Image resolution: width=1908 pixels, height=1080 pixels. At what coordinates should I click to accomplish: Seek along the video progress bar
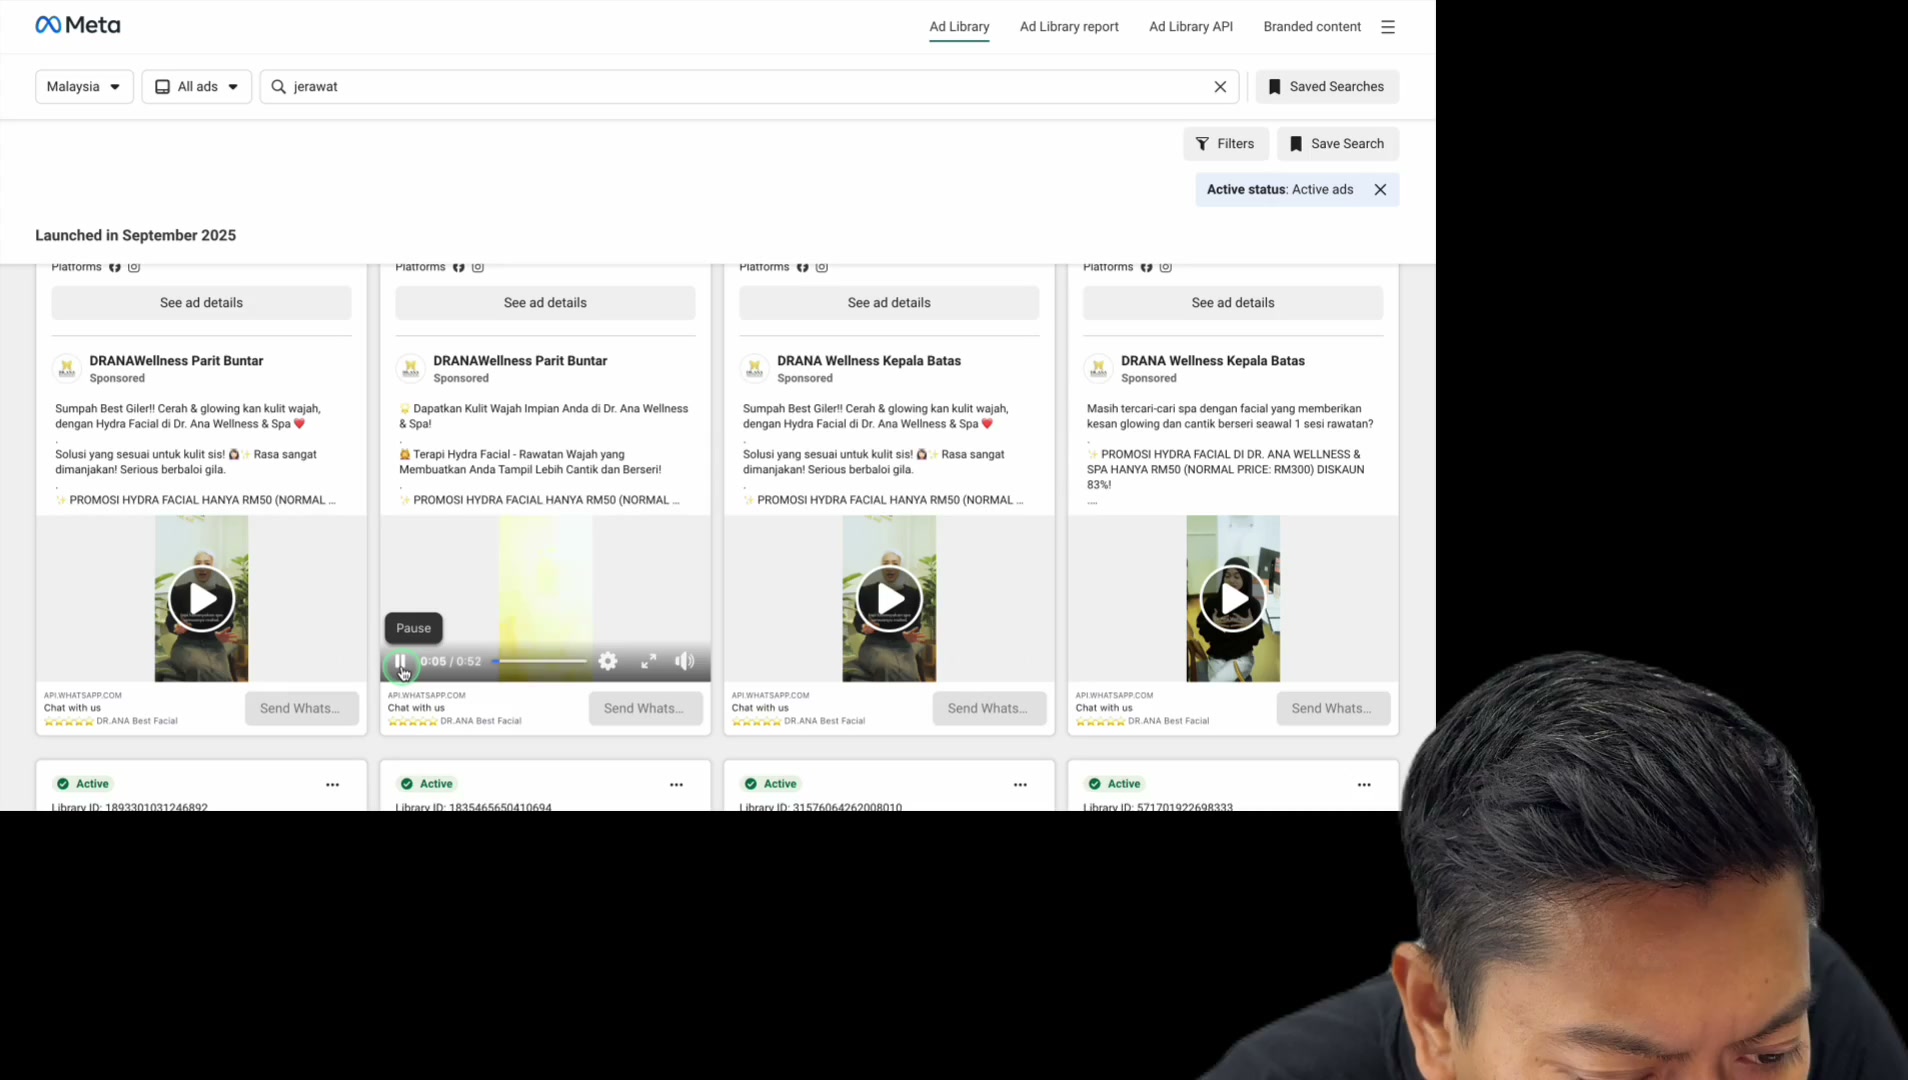pos(540,662)
